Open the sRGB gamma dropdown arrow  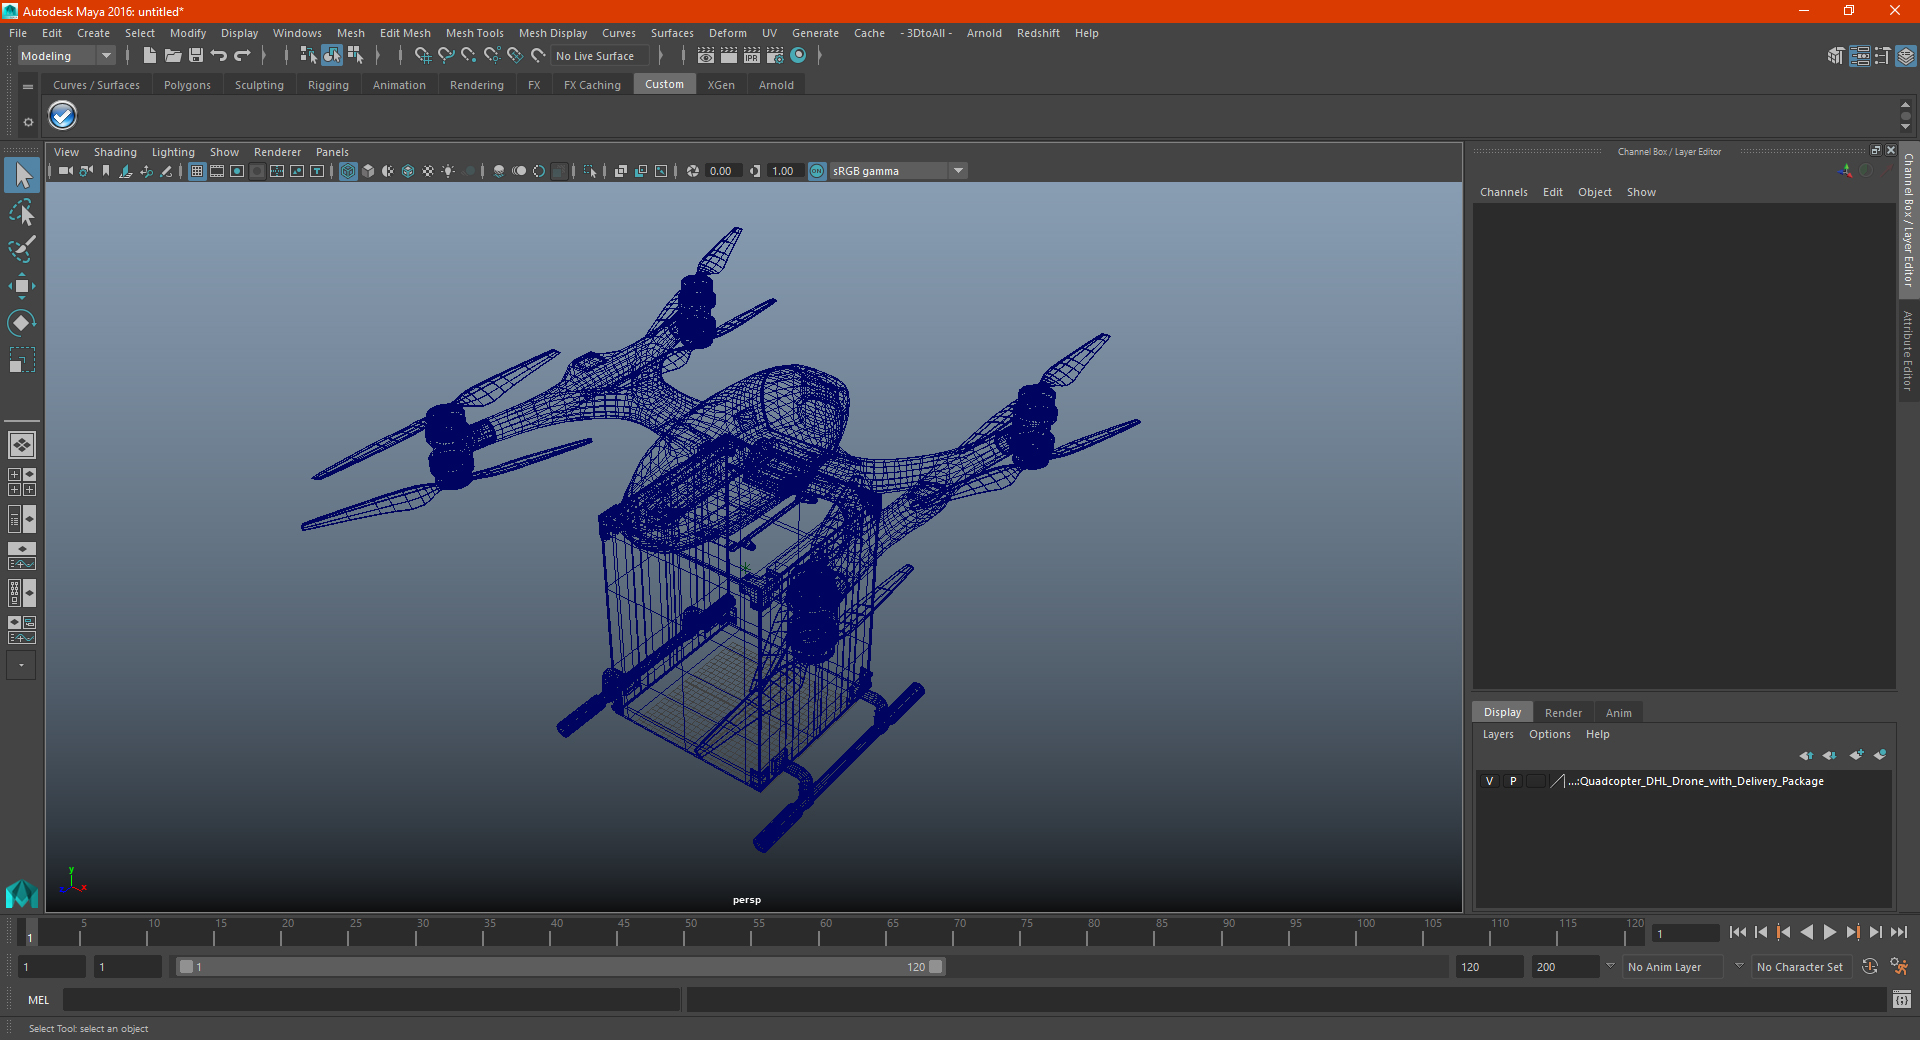point(958,171)
